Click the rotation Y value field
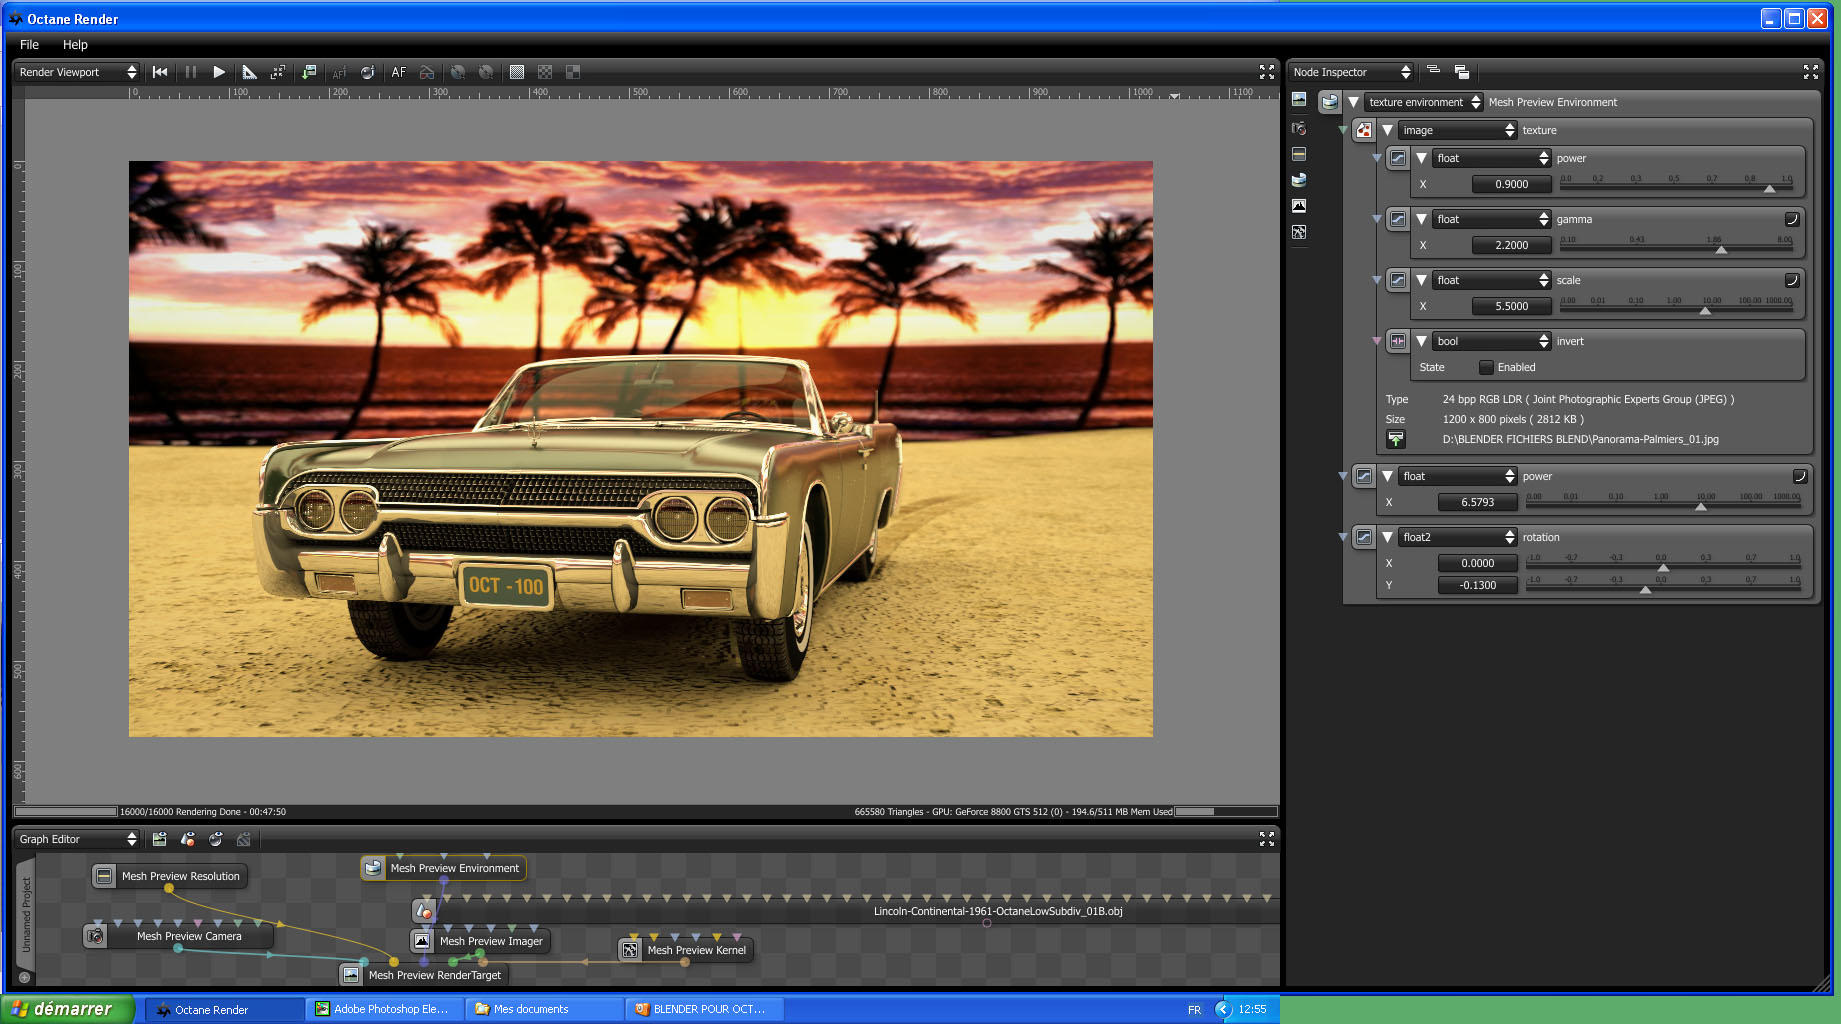Image resolution: width=1841 pixels, height=1024 pixels. click(x=1477, y=585)
